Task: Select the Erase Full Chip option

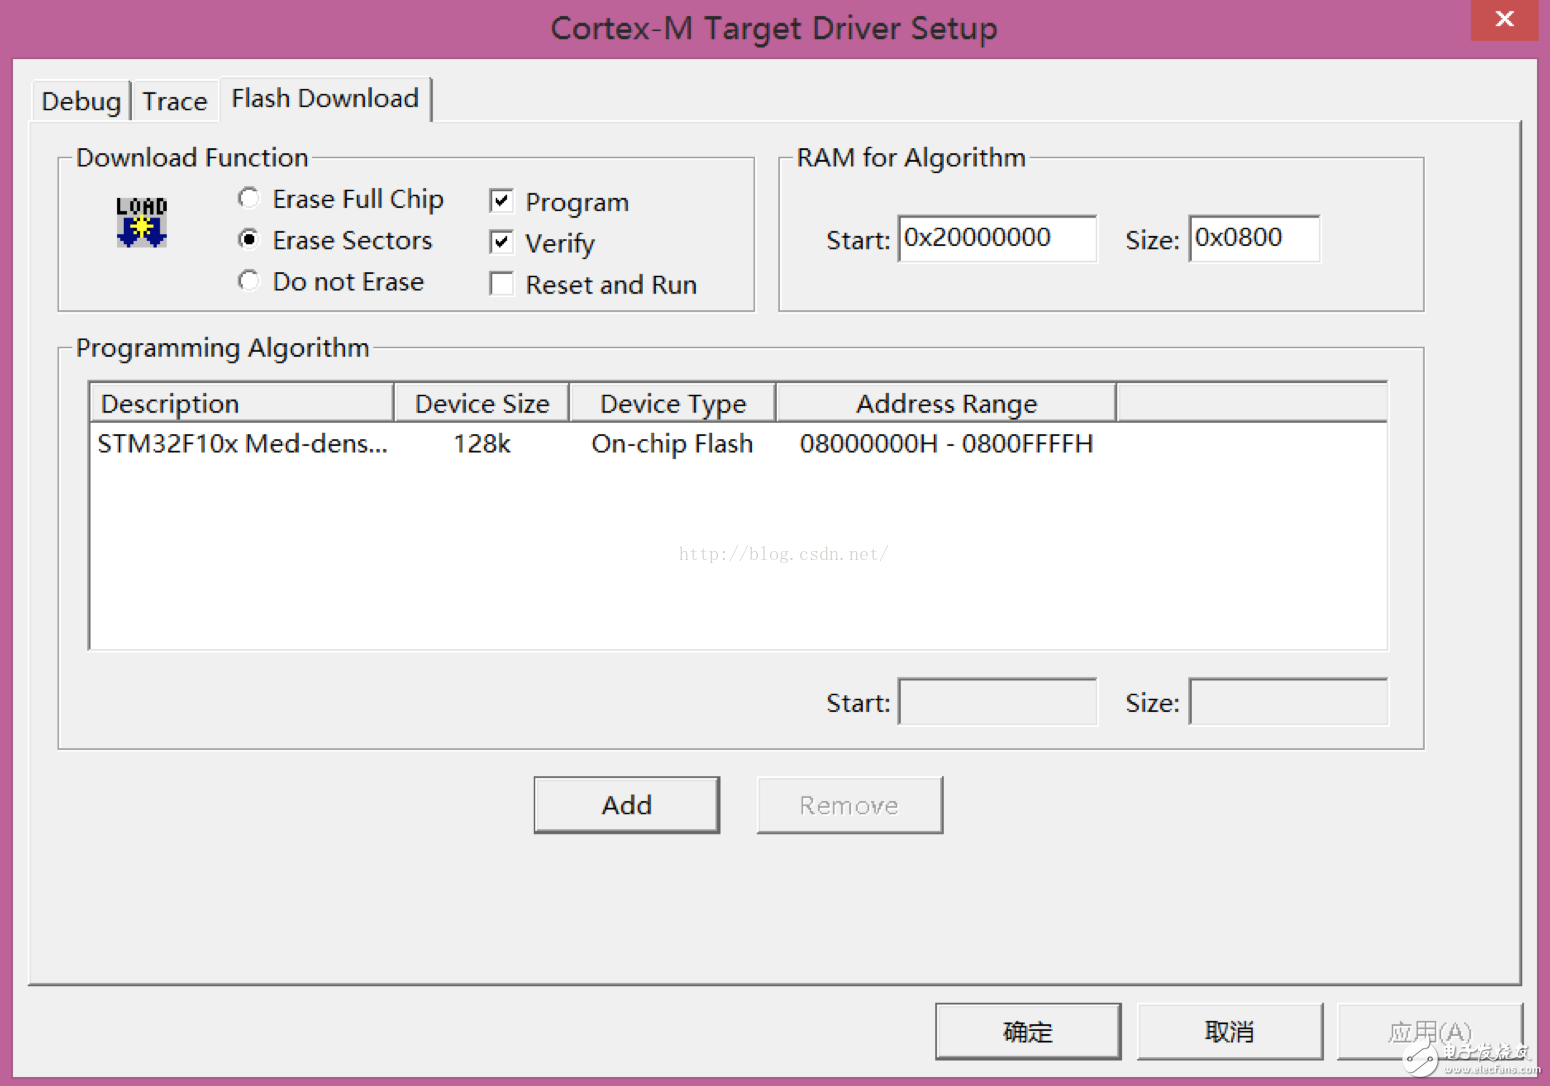Action: 248,198
